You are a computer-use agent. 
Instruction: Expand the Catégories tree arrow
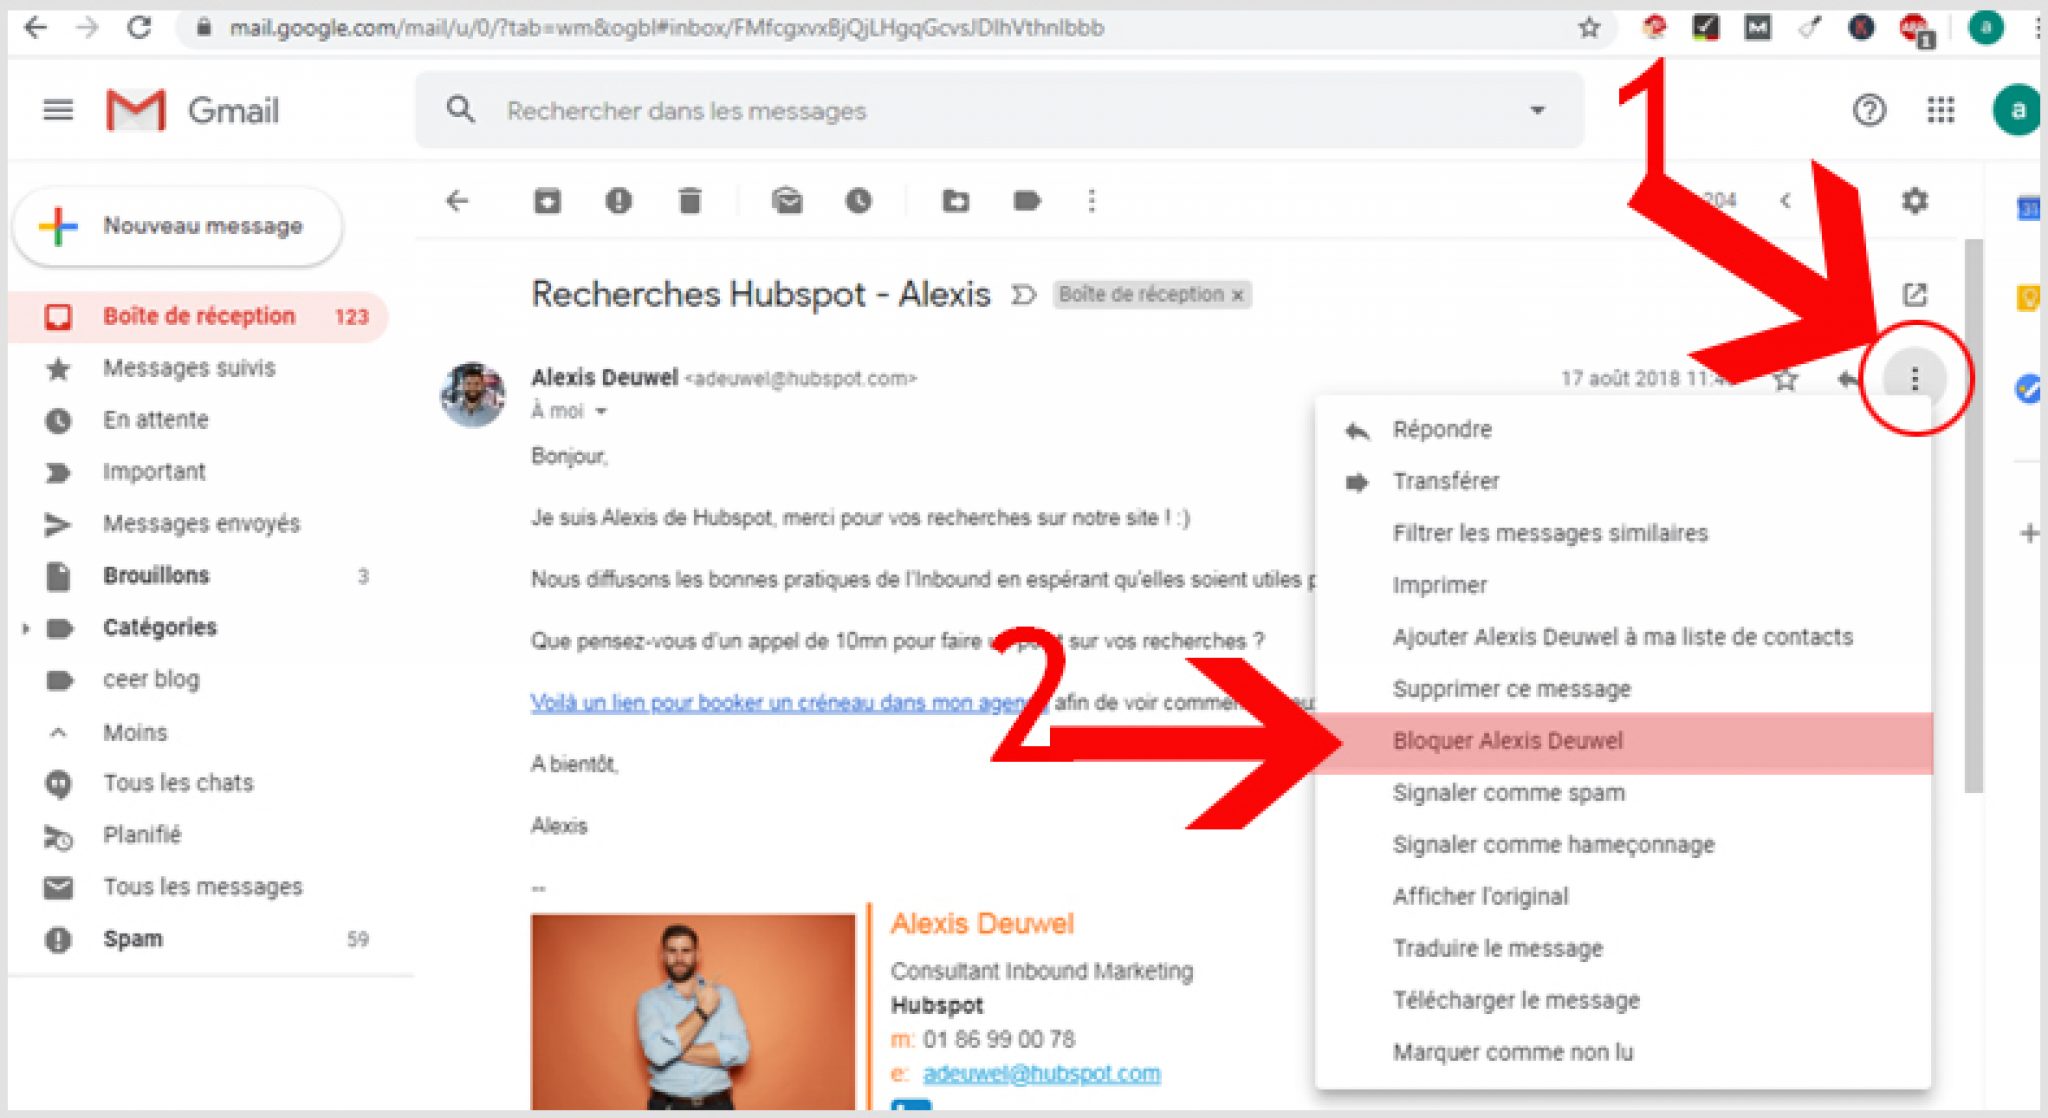[x=25, y=628]
